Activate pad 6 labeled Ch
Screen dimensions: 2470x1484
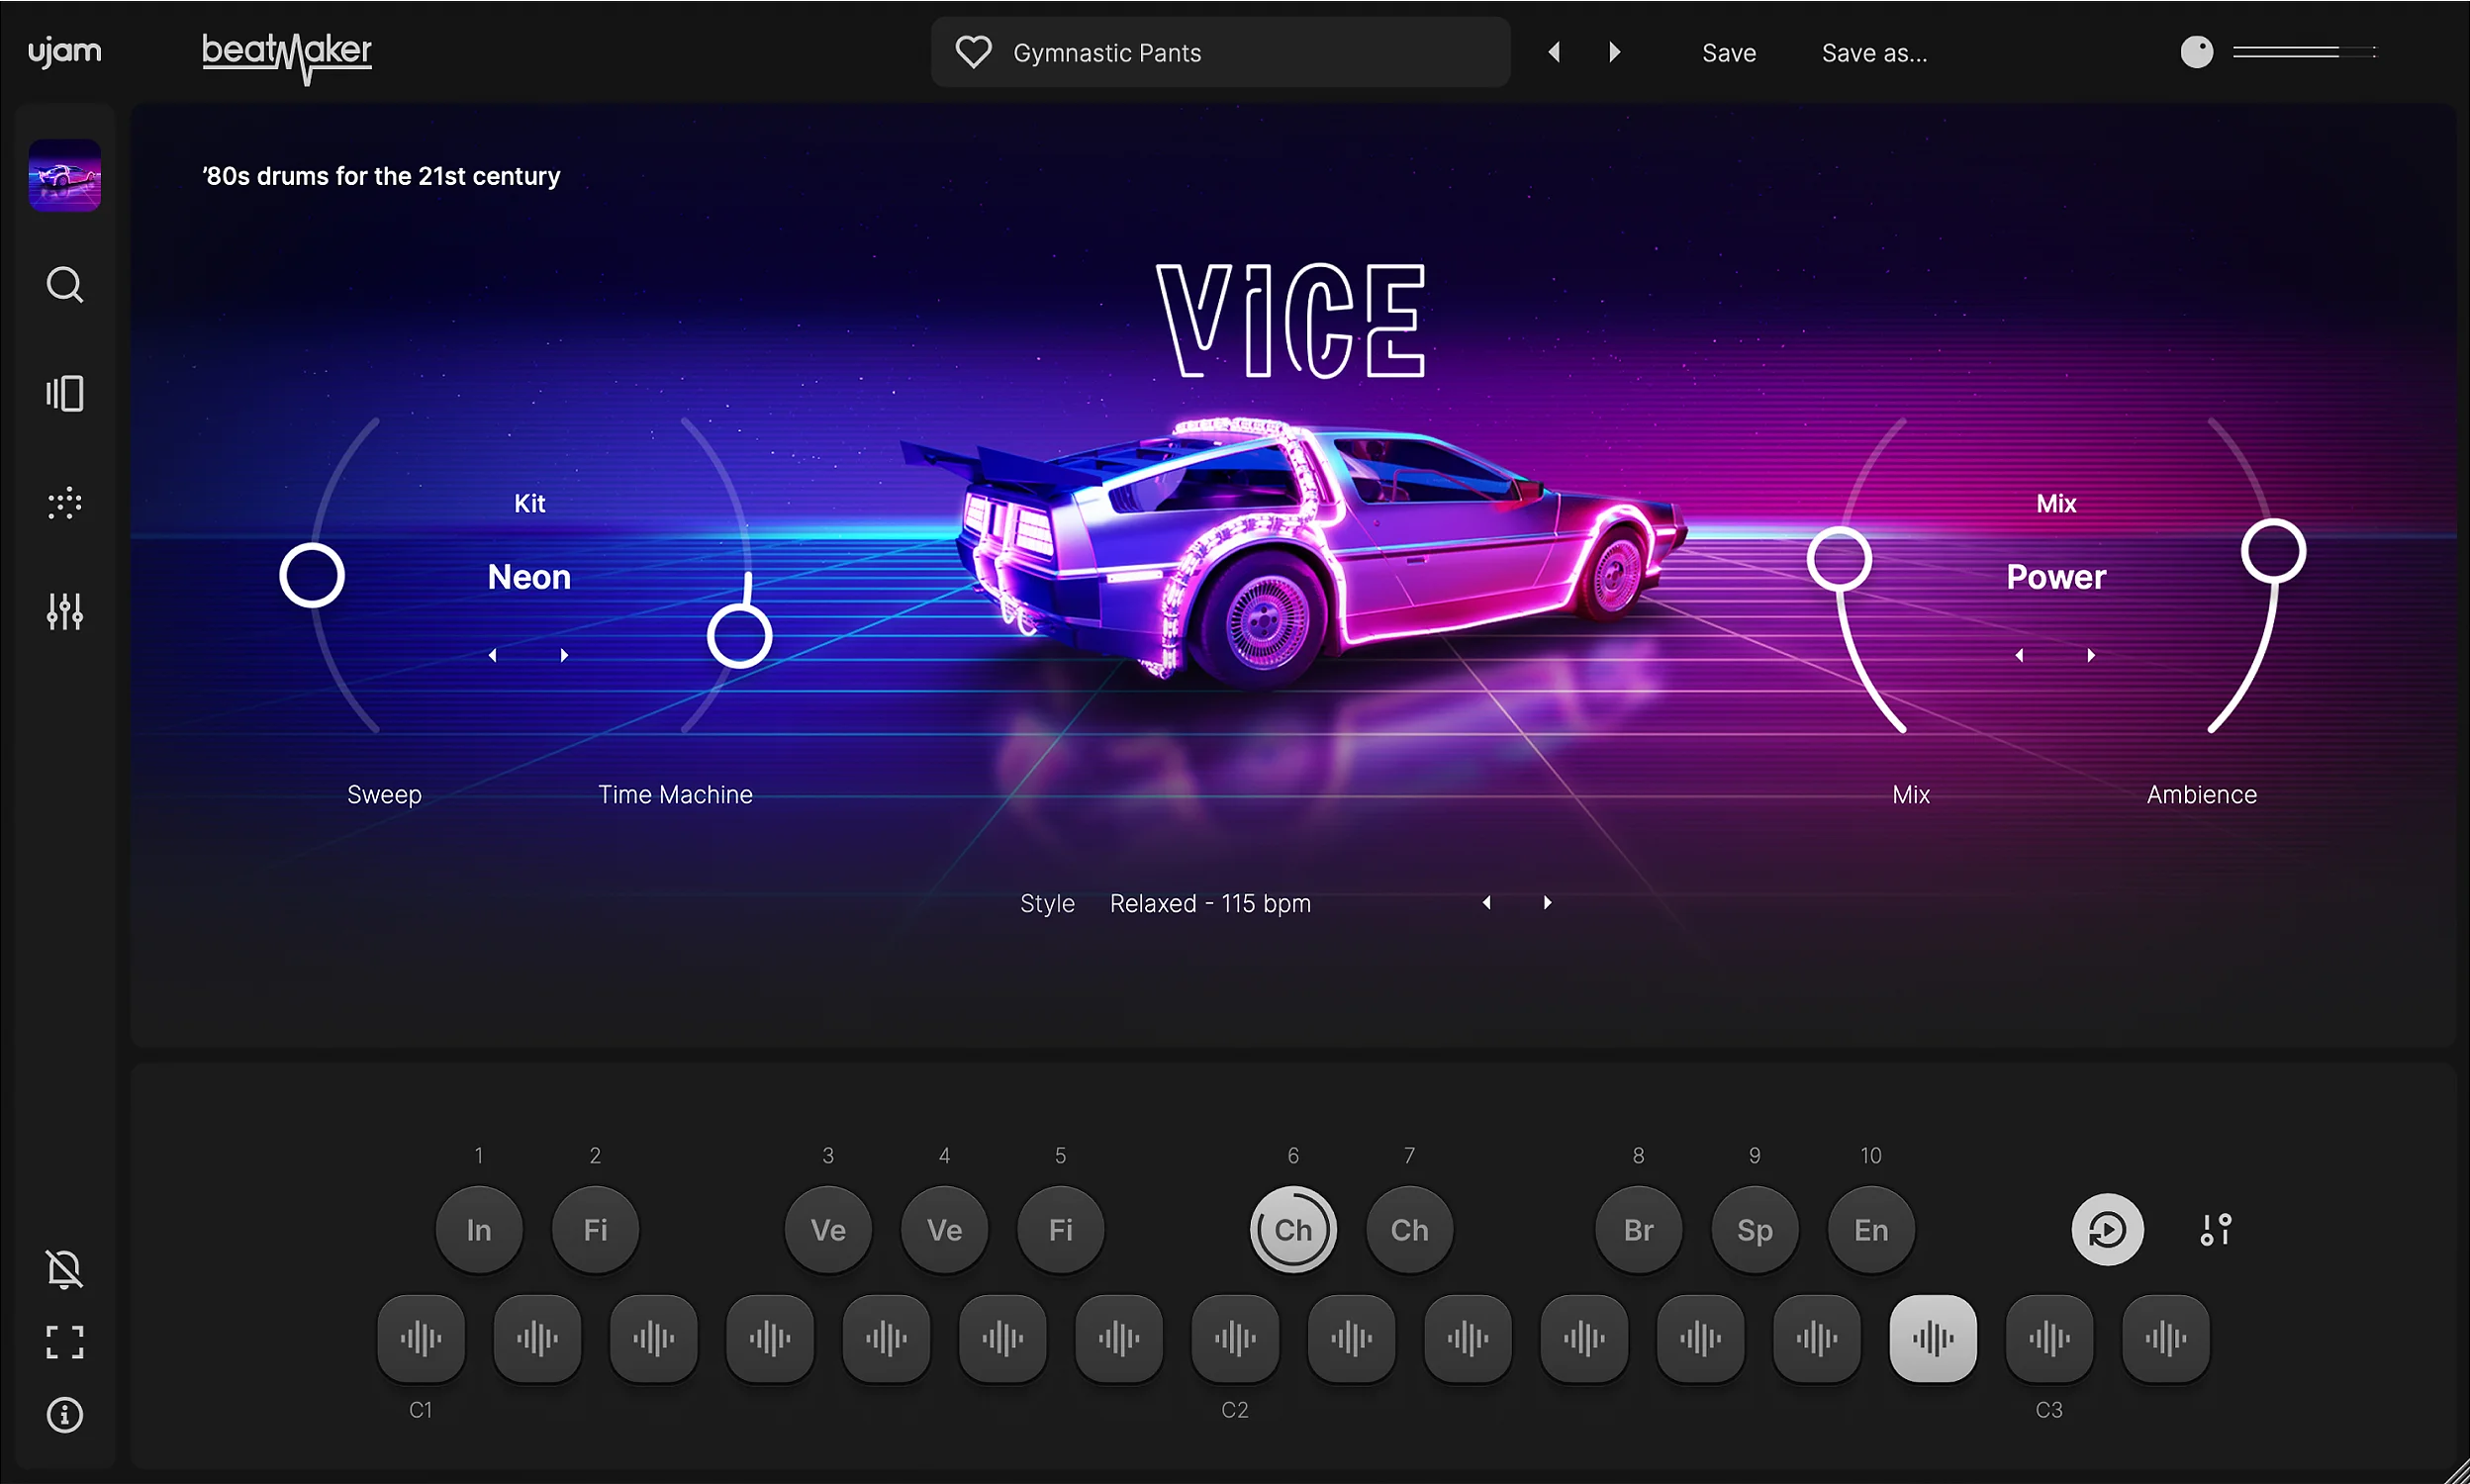1291,1229
